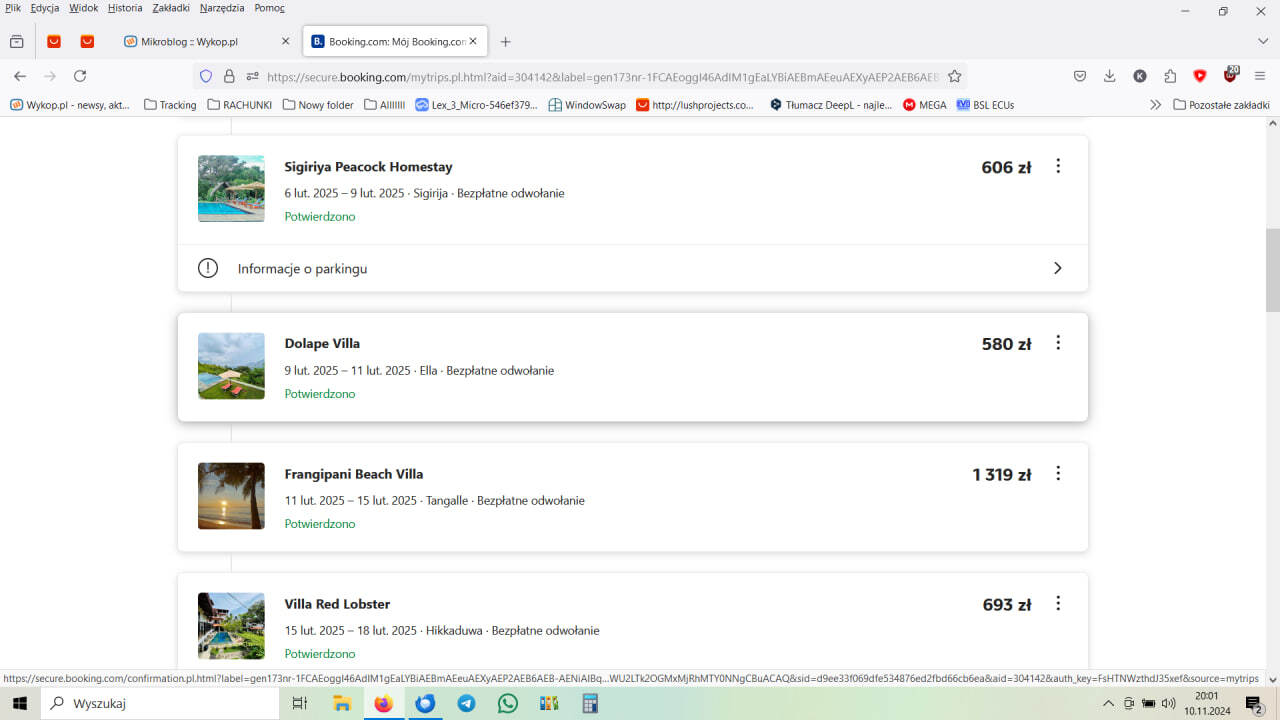Open Dolape Villa booking title link
Viewport: 1280px width, 720px height.
322,343
